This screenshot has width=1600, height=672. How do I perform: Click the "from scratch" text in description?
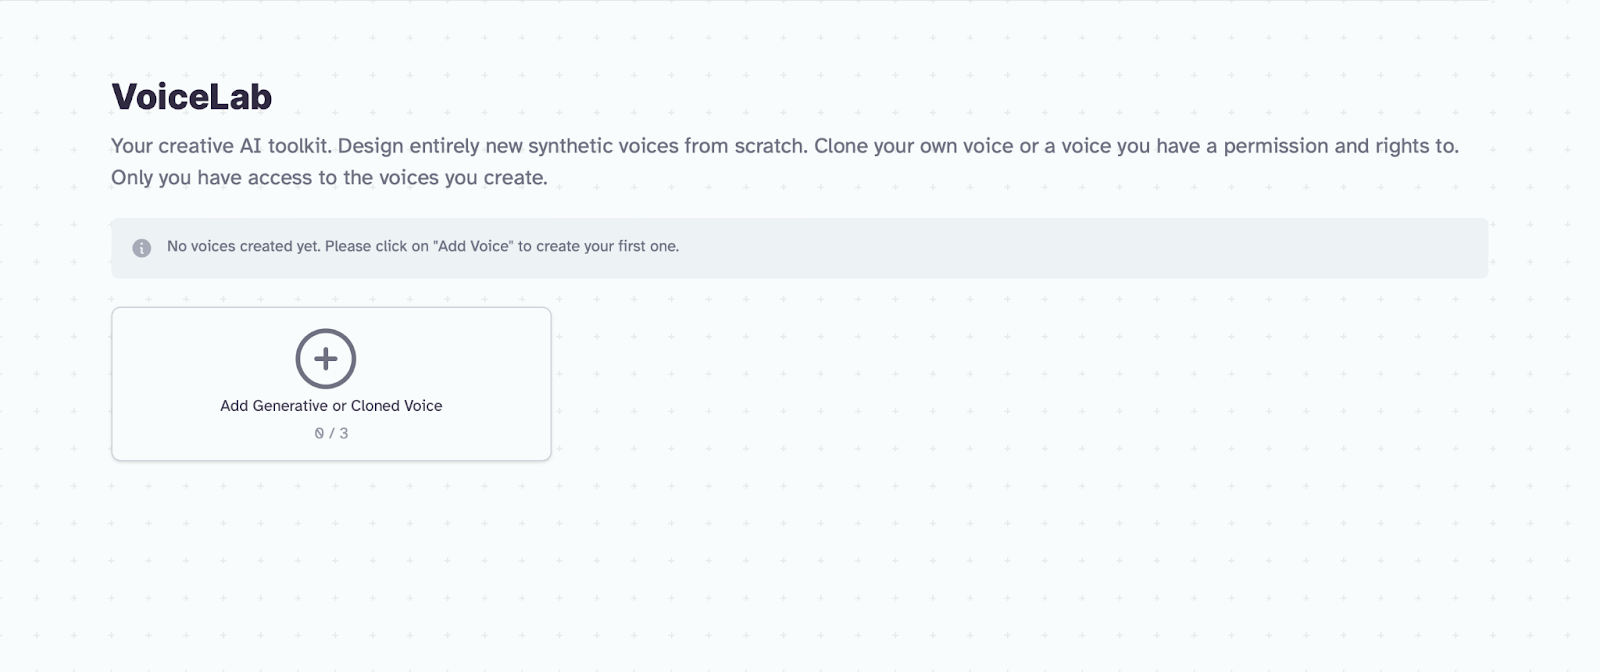click(745, 146)
